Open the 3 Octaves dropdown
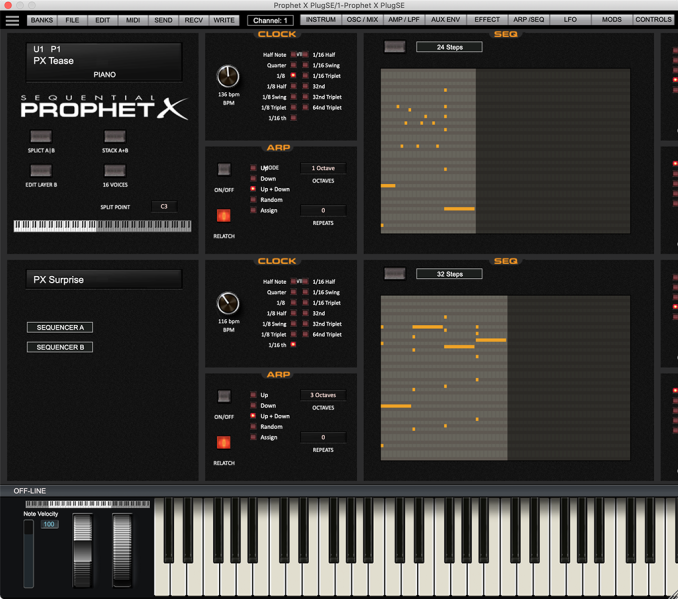Viewport: 678px width, 600px height. 323,395
